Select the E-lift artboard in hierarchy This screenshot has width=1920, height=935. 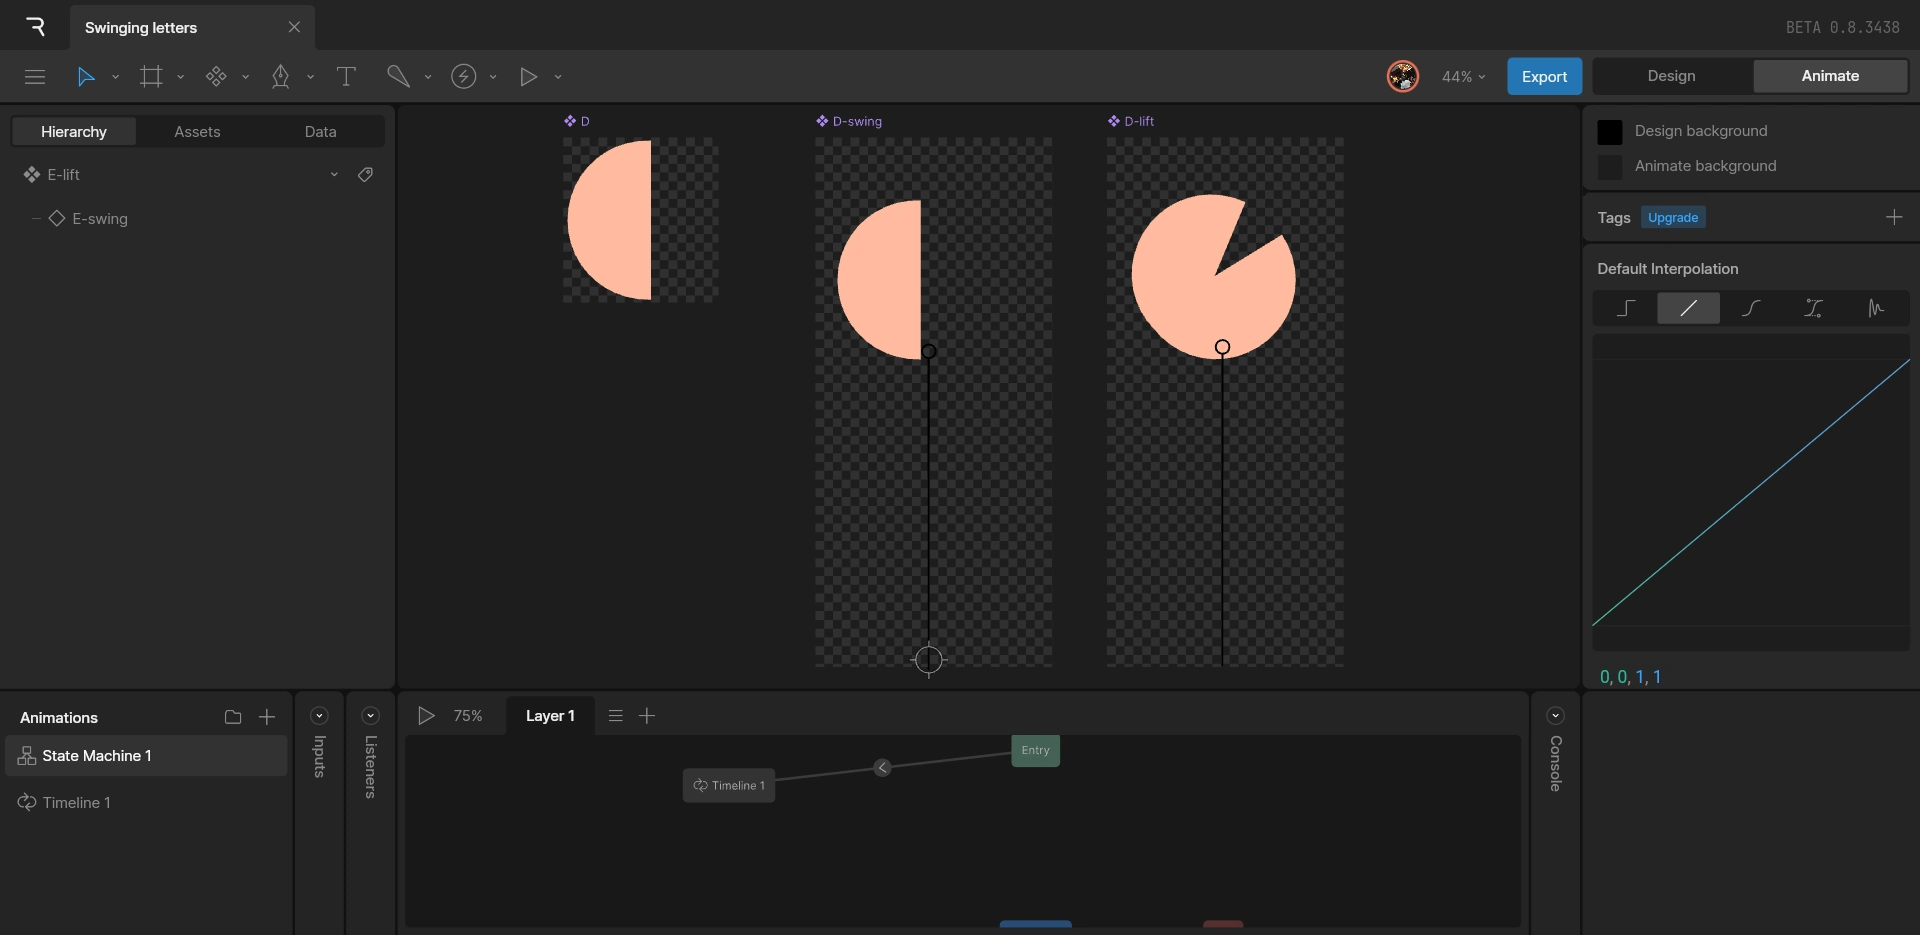point(63,175)
